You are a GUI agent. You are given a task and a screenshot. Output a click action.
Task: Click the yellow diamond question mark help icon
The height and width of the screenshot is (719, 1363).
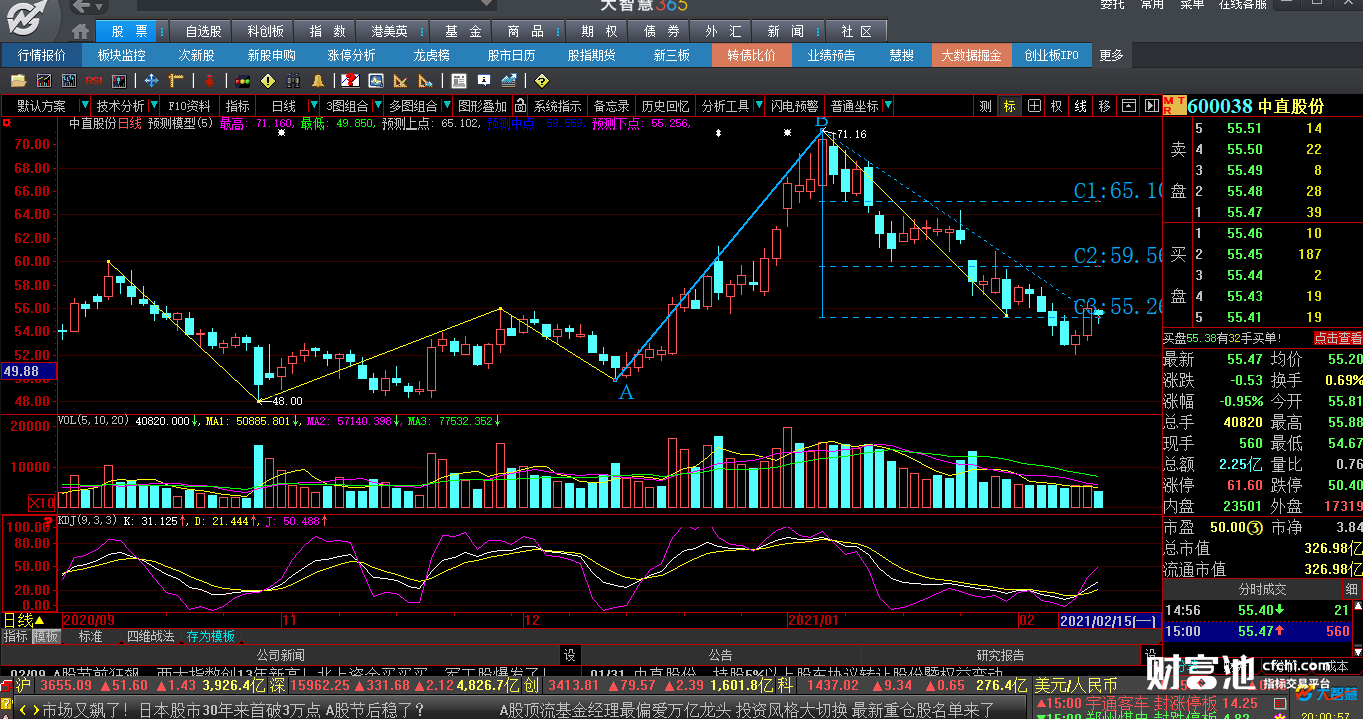click(542, 80)
